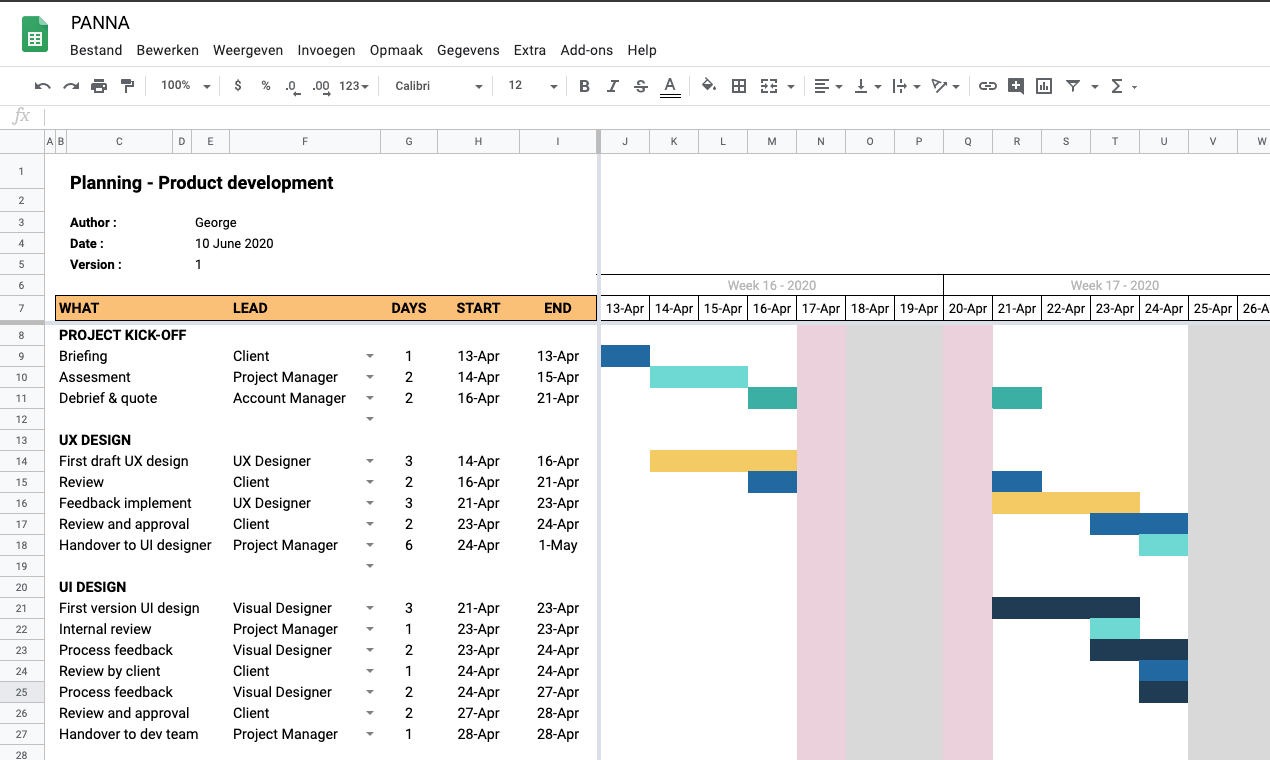Insert chart using chart icon
The image size is (1270, 760).
pyautogui.click(x=1044, y=86)
